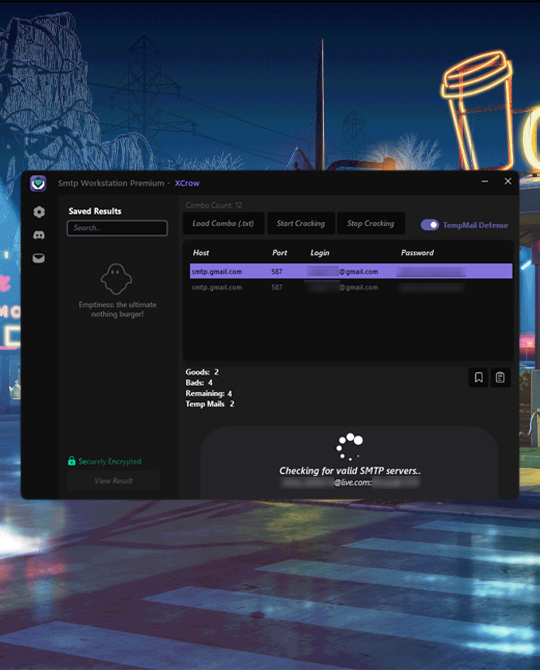Click the clipboard copy icon
540x670 pixels.
click(500, 377)
